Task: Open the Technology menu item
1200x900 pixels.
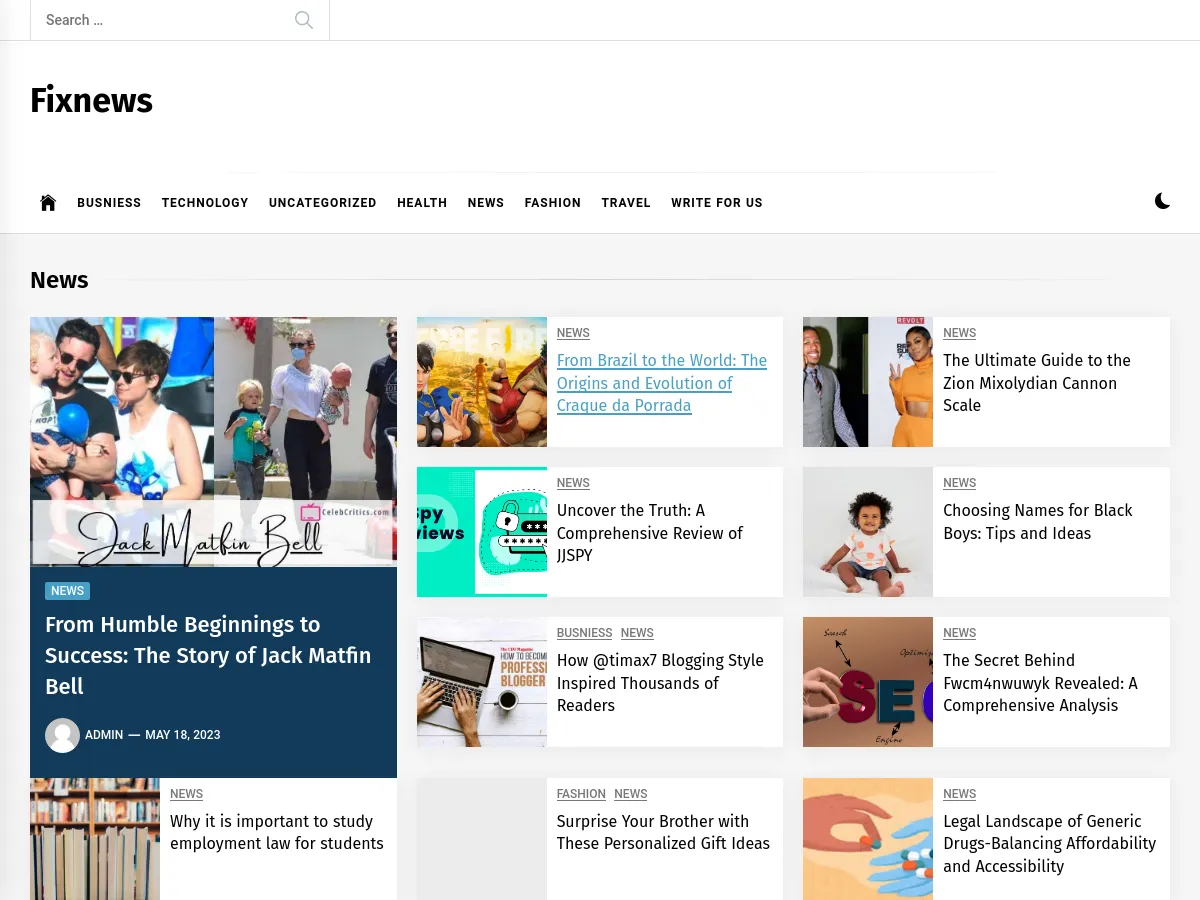Action: click(x=205, y=203)
